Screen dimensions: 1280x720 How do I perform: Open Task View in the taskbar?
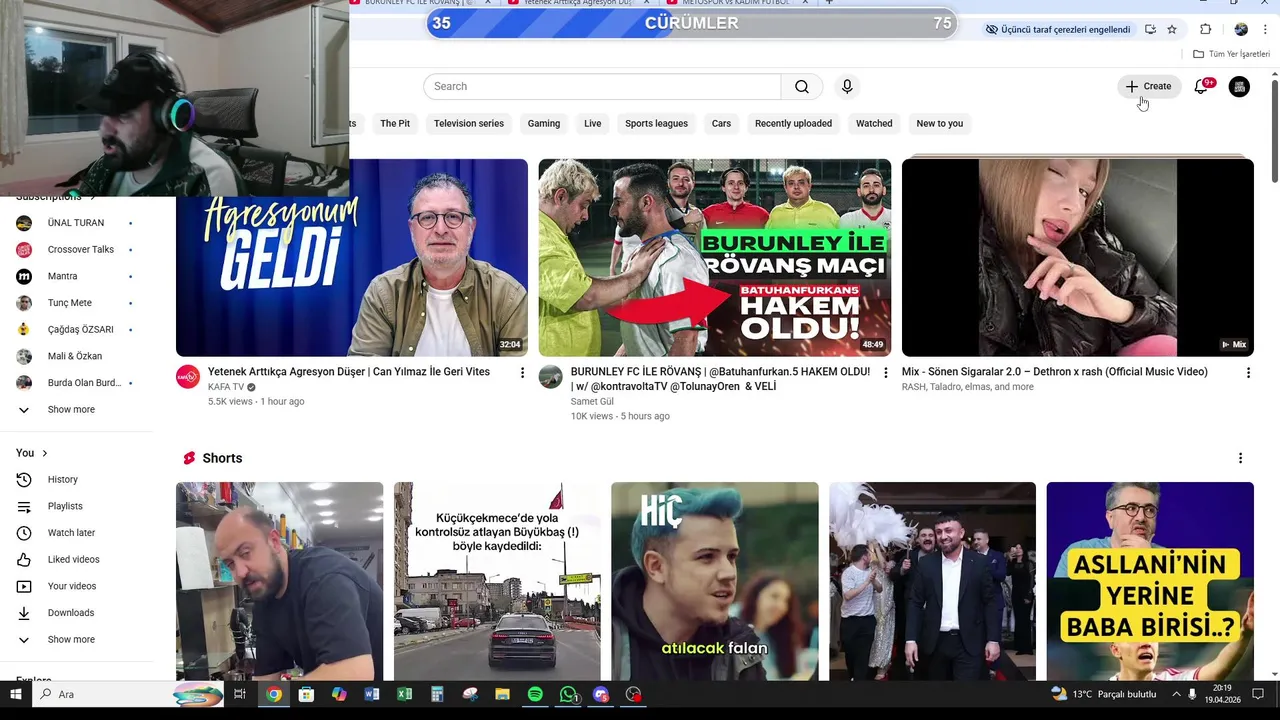click(240, 694)
